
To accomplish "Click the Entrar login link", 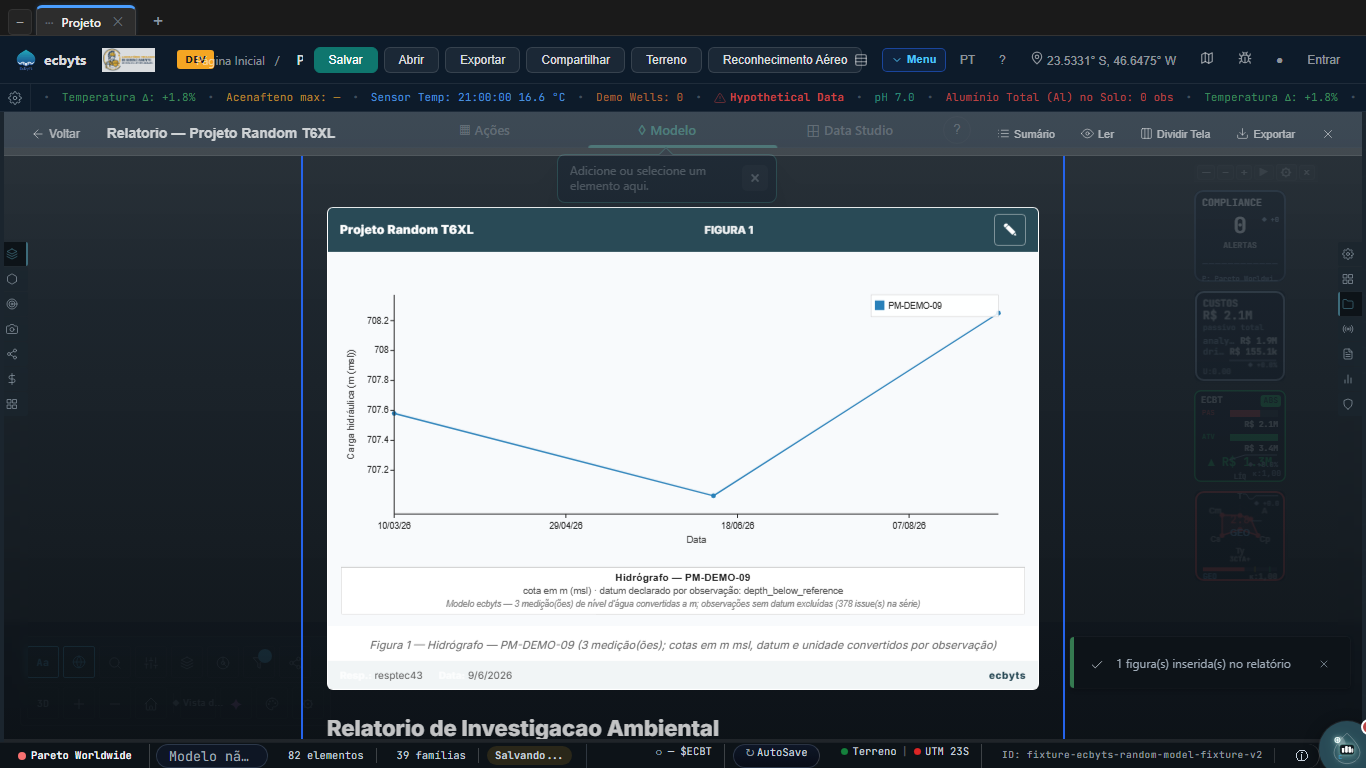I will pyautogui.click(x=1323, y=60).
